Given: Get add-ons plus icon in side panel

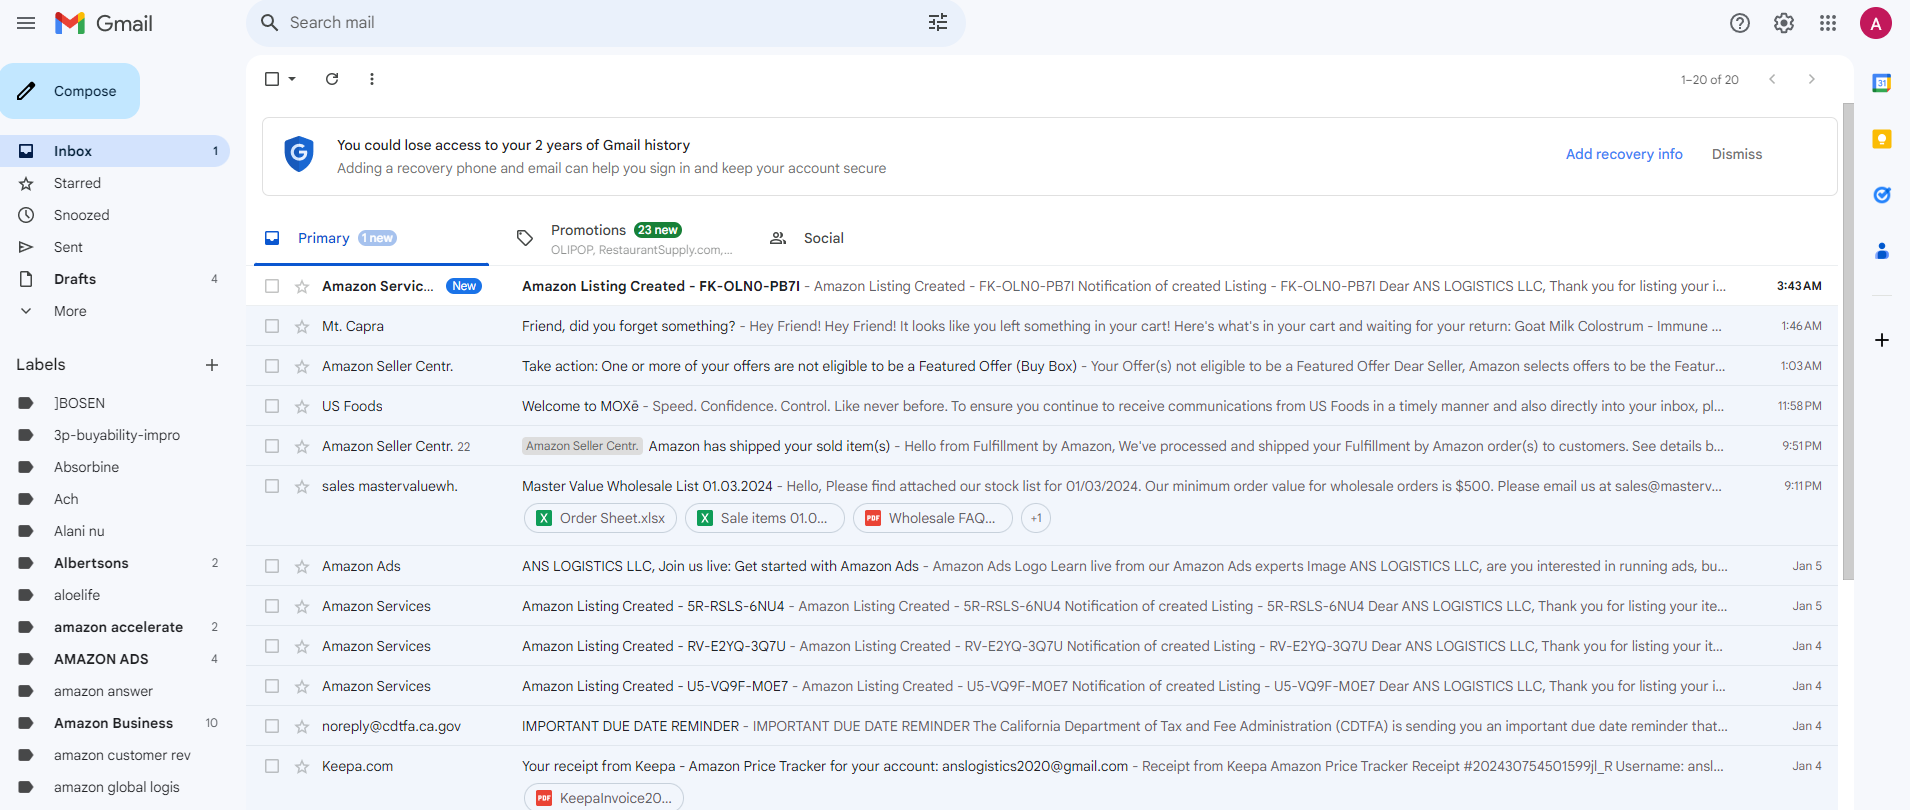Looking at the screenshot, I should [x=1882, y=340].
